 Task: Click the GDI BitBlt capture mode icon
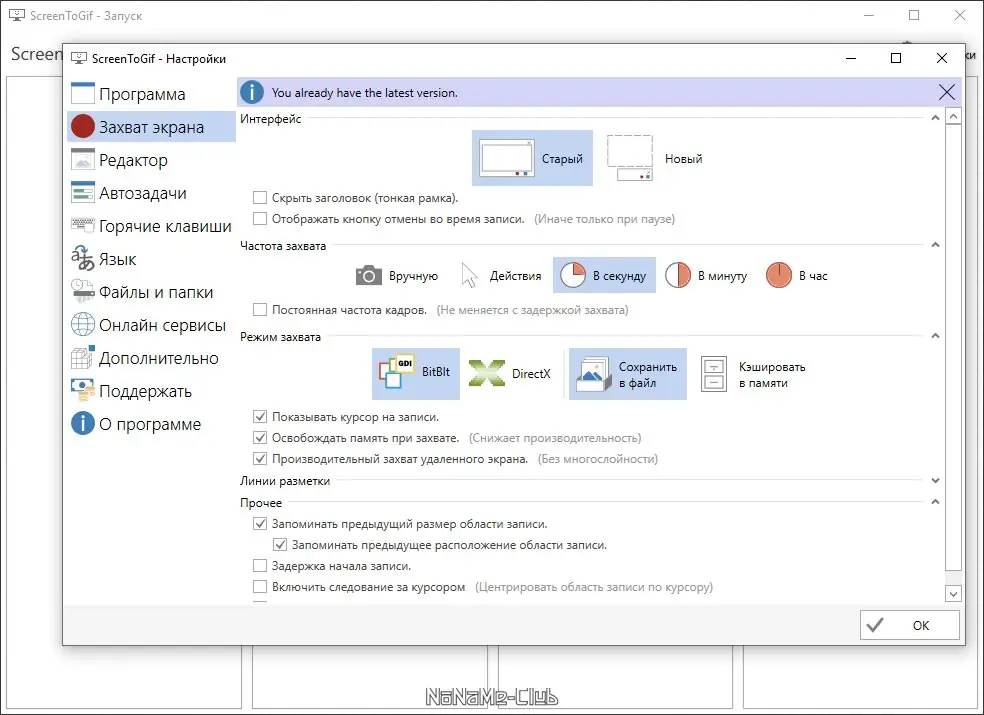[397, 372]
